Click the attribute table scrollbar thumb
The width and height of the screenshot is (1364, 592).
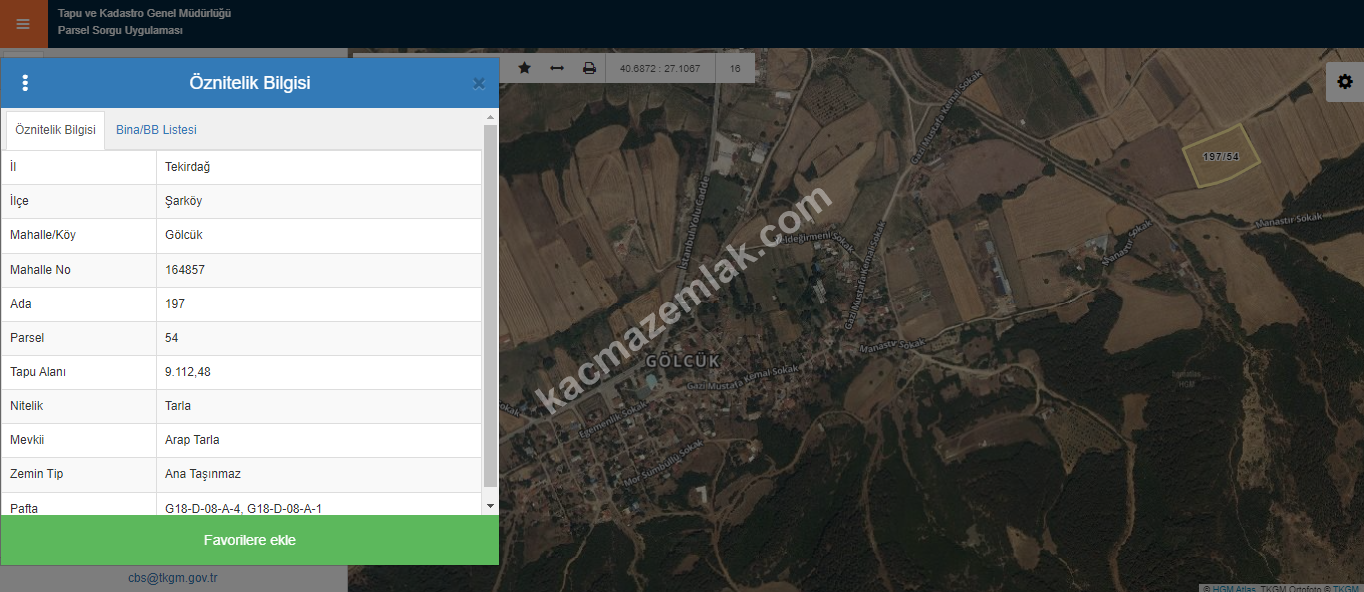tap(490, 300)
